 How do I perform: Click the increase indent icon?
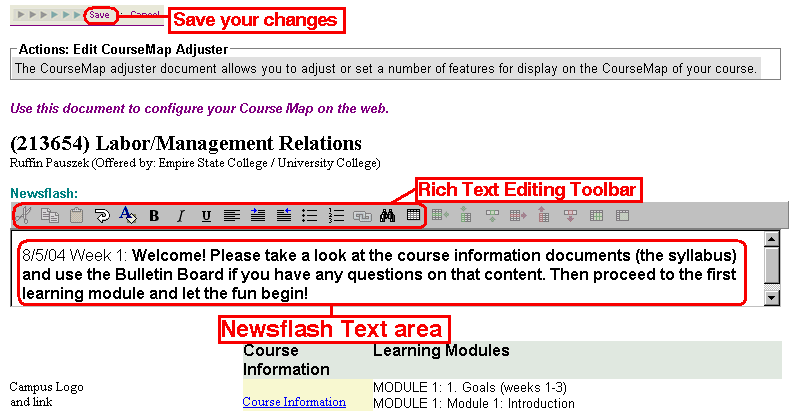click(x=258, y=215)
